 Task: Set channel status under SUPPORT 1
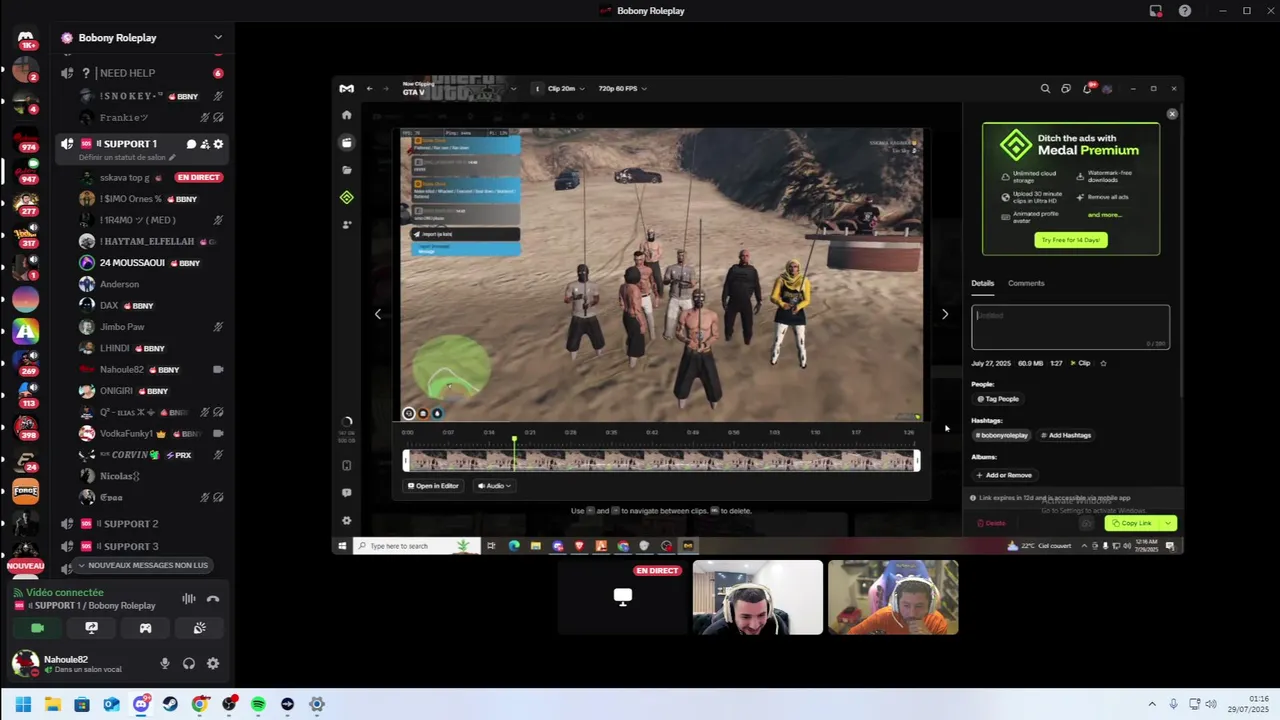(x=128, y=158)
